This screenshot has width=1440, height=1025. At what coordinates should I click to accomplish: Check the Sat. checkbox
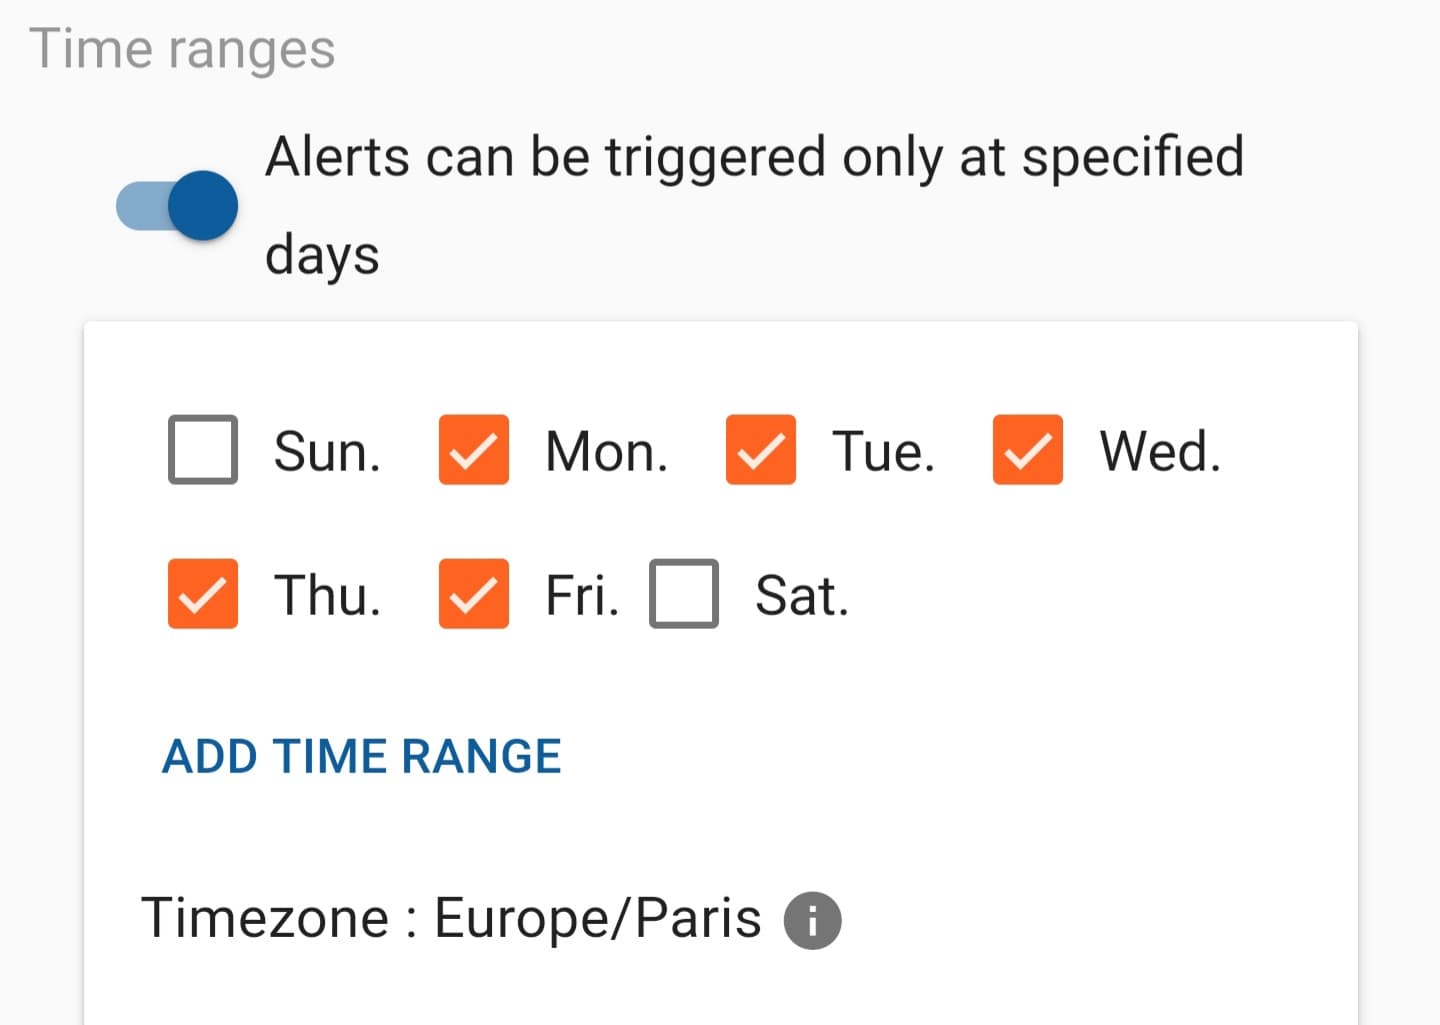click(684, 594)
